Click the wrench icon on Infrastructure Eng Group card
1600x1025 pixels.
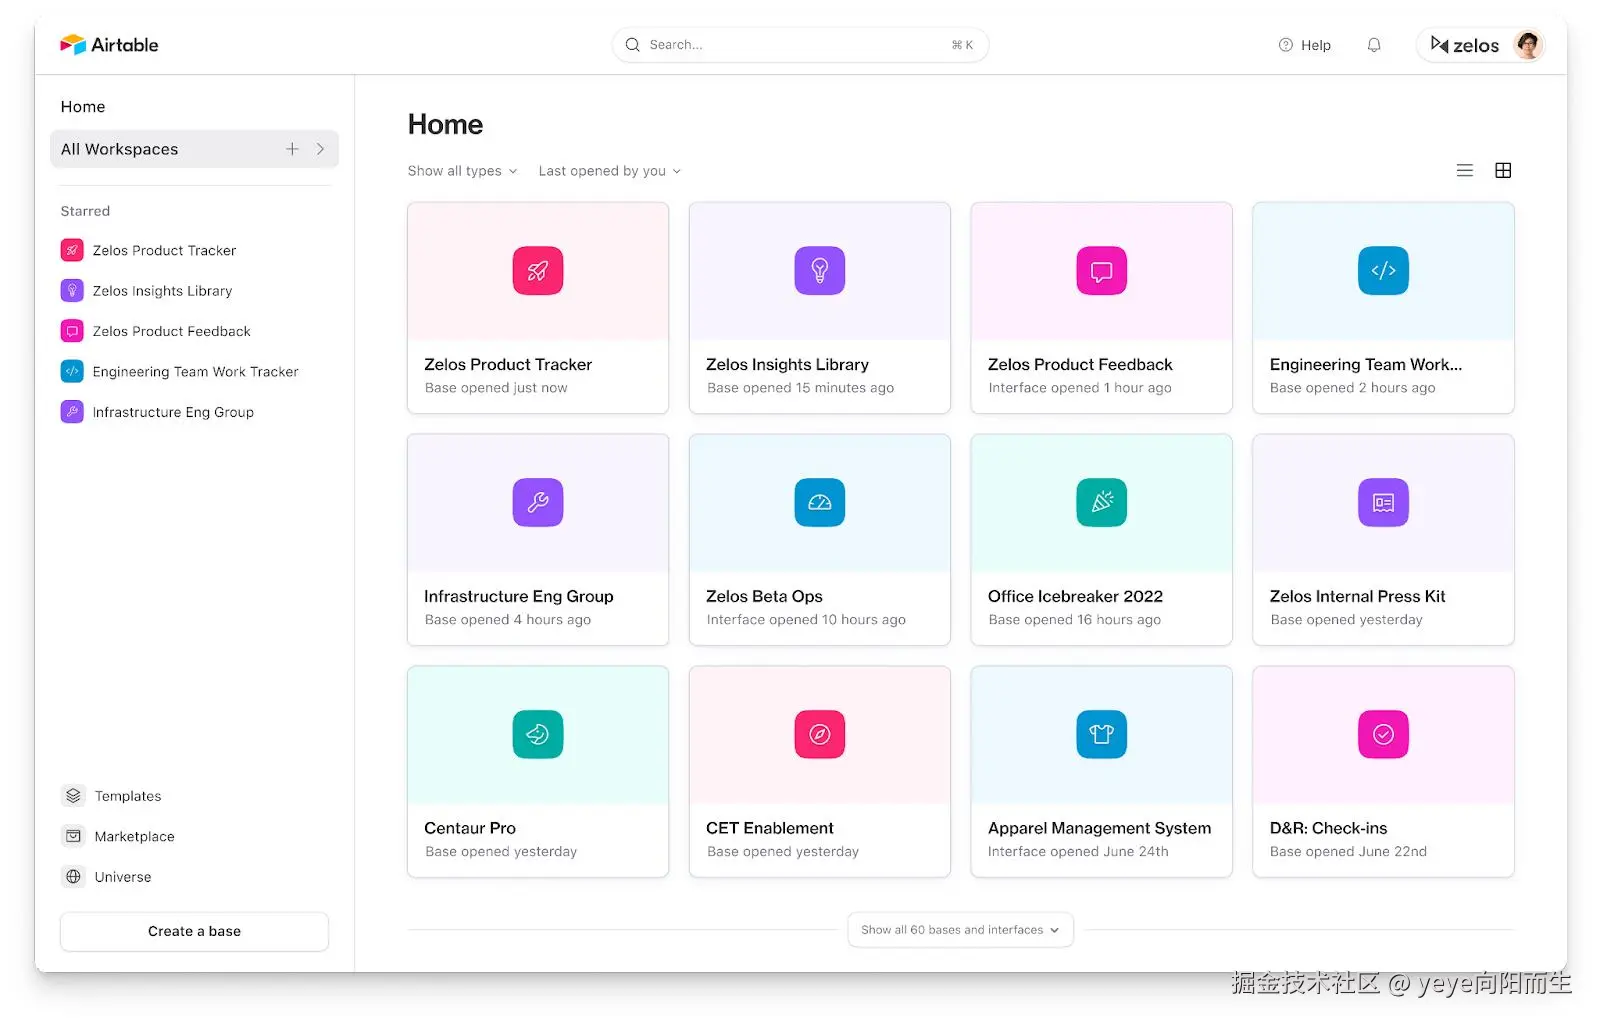(538, 503)
